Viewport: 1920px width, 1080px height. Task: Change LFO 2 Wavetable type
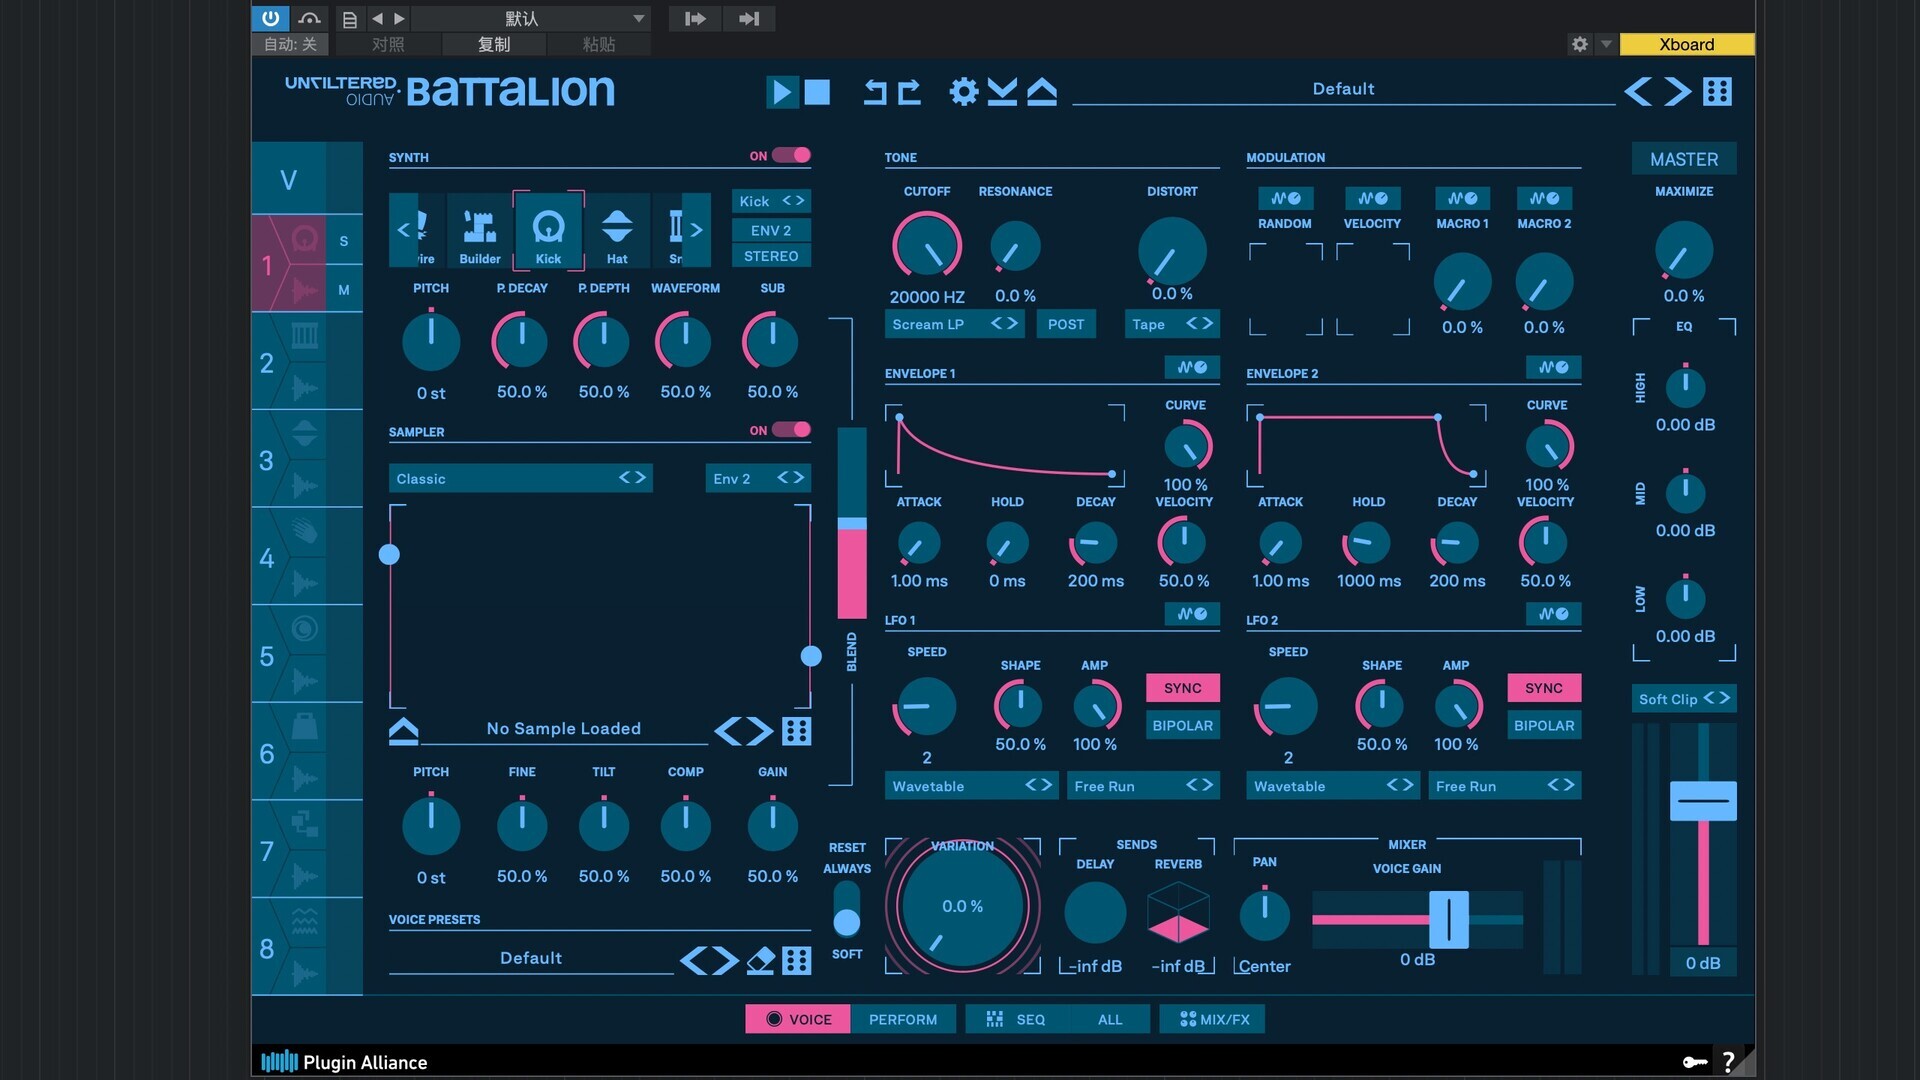1333,786
